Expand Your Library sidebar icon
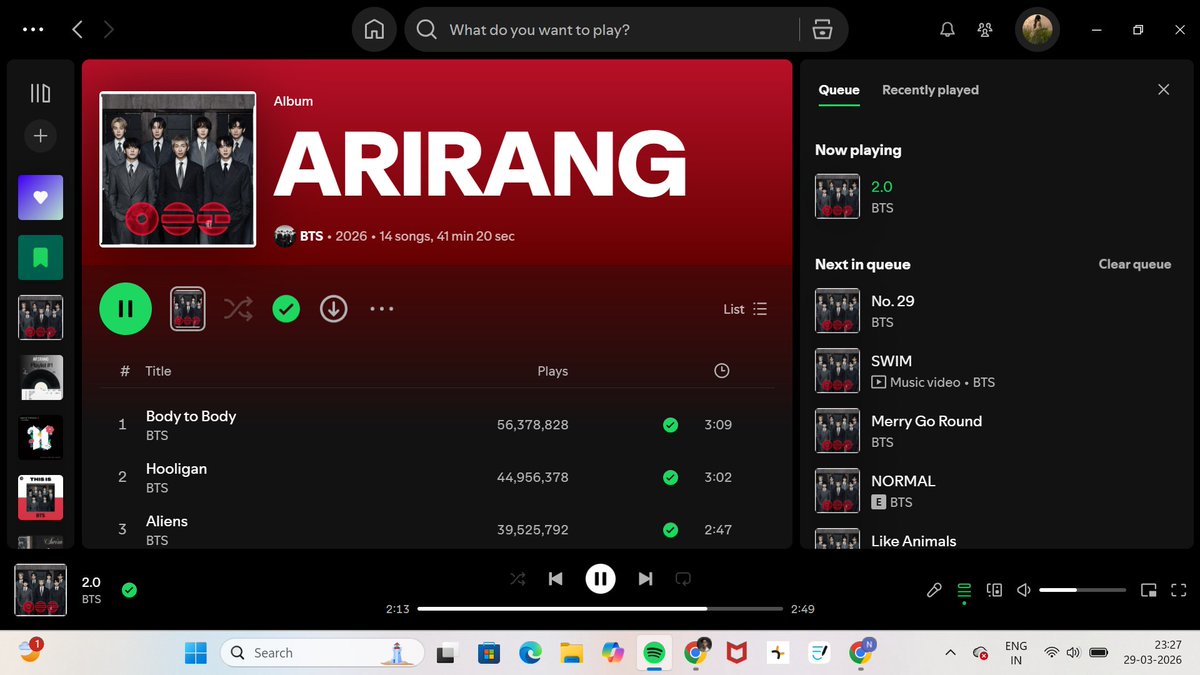1200x675 pixels. 40,93
